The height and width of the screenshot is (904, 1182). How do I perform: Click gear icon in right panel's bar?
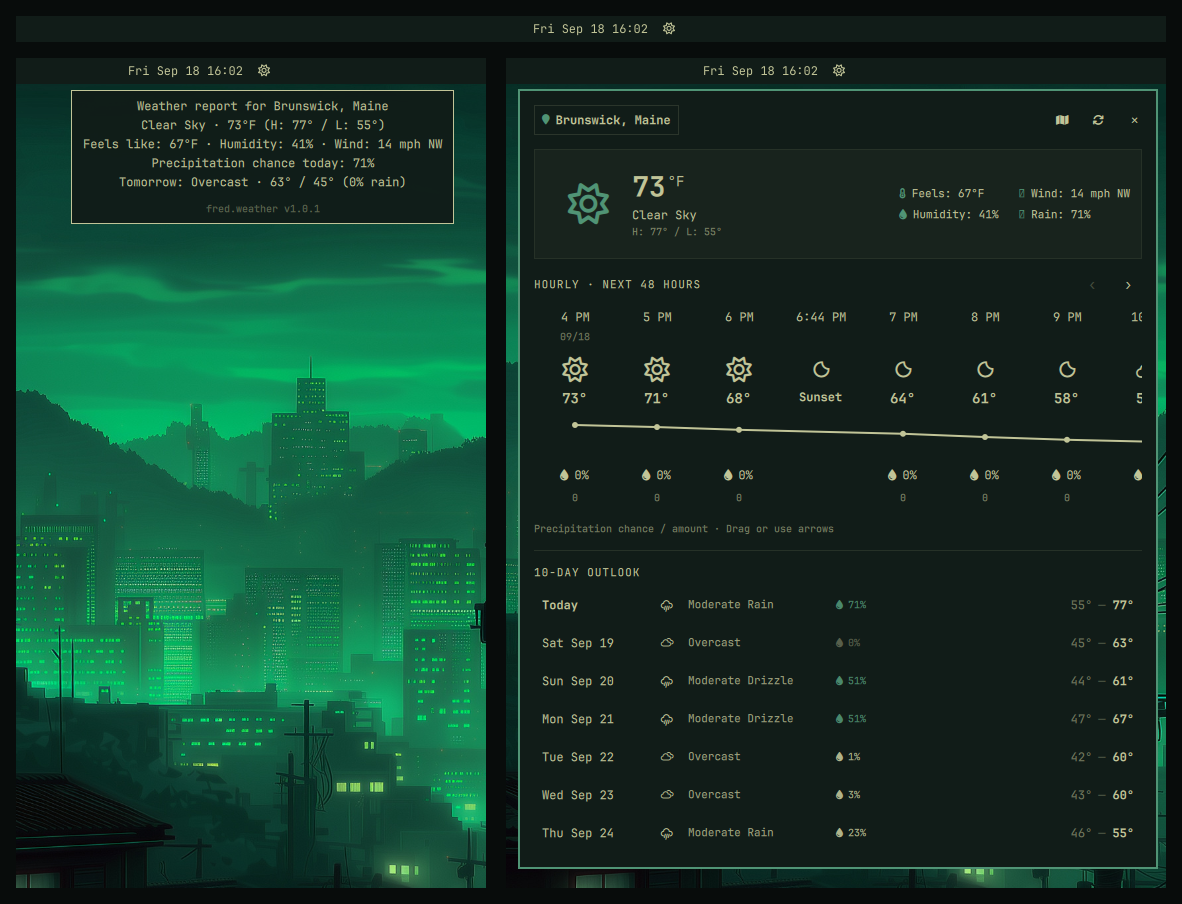click(x=839, y=70)
